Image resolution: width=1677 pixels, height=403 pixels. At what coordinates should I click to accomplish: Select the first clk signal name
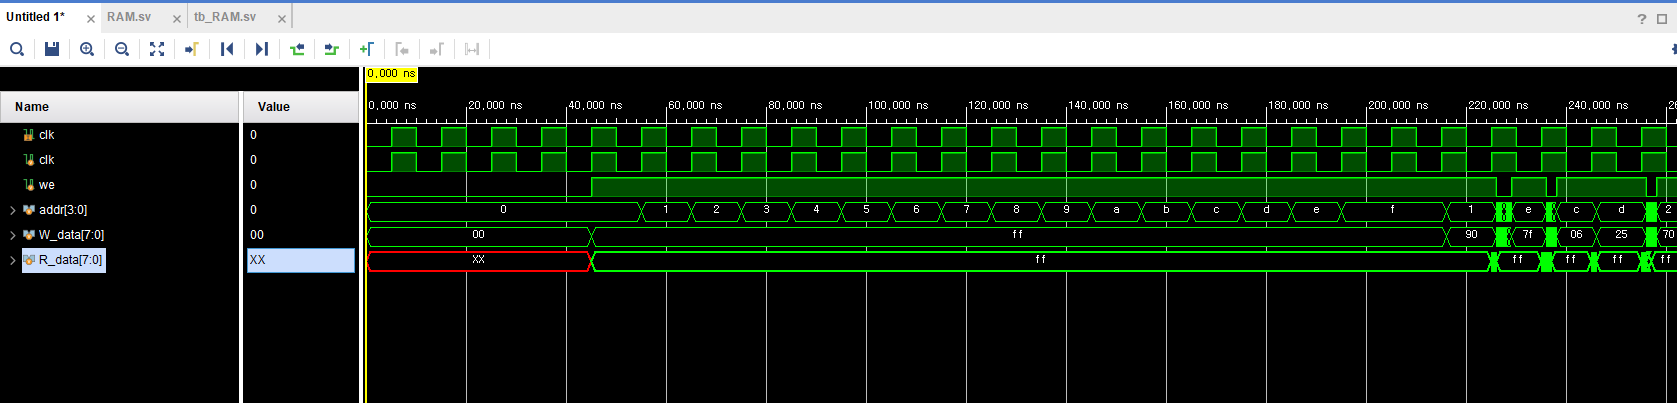click(x=47, y=135)
